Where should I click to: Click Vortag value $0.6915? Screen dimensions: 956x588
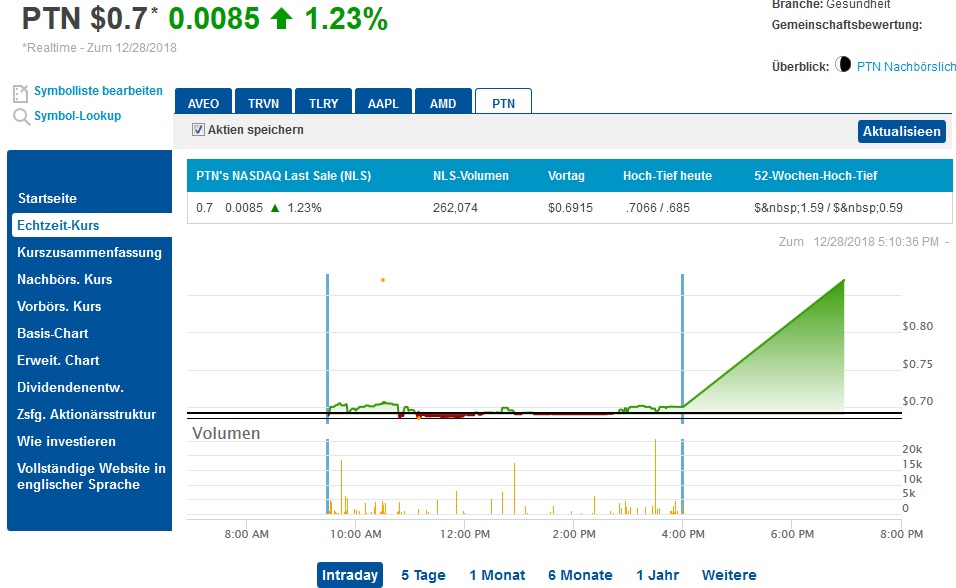pyautogui.click(x=570, y=208)
